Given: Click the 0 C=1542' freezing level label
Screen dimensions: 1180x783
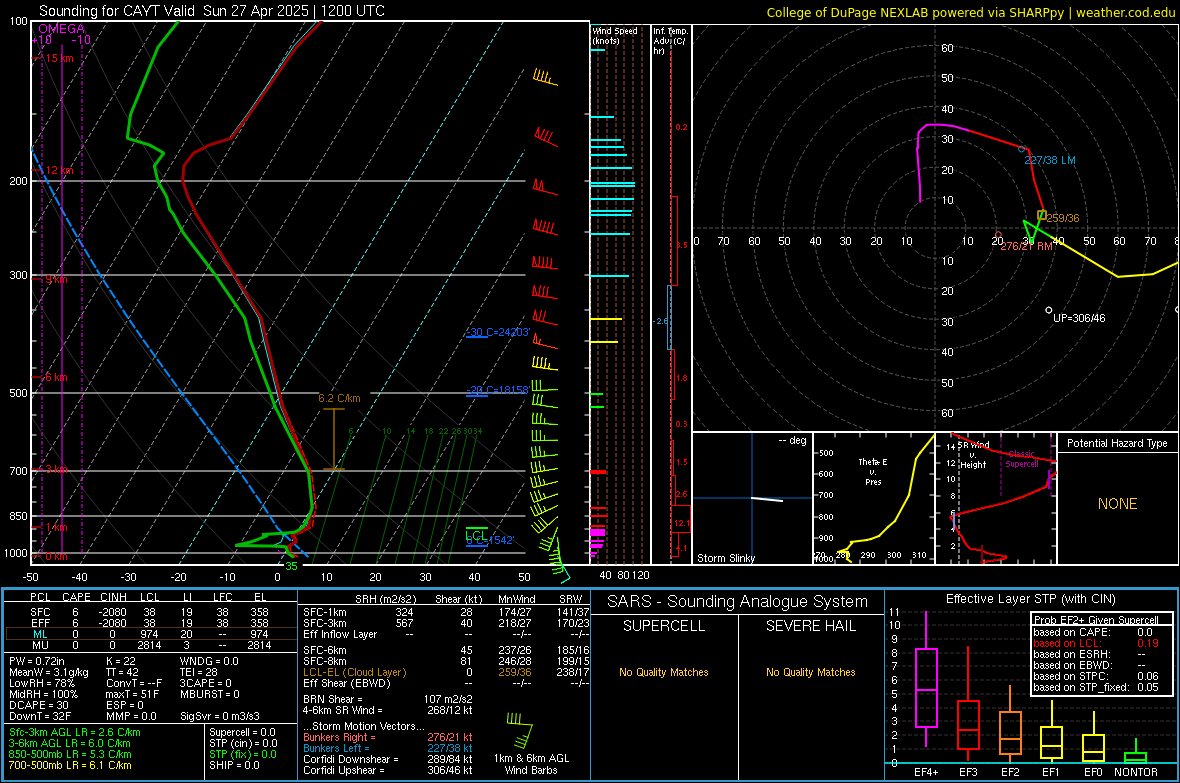Looking at the screenshot, I should 490,541.
